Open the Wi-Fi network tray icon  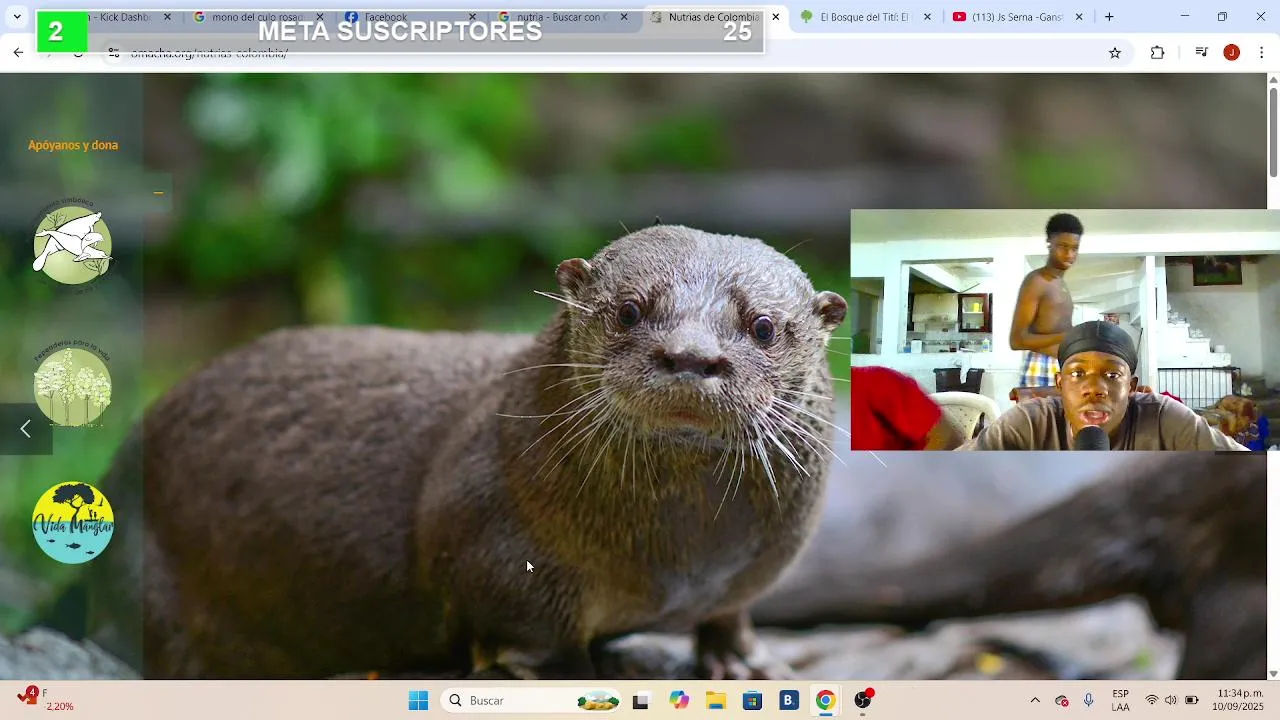click(1152, 701)
